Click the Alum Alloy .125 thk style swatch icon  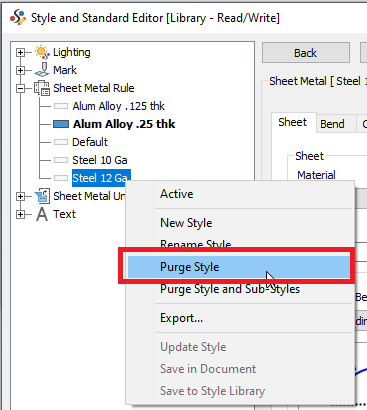pos(61,106)
